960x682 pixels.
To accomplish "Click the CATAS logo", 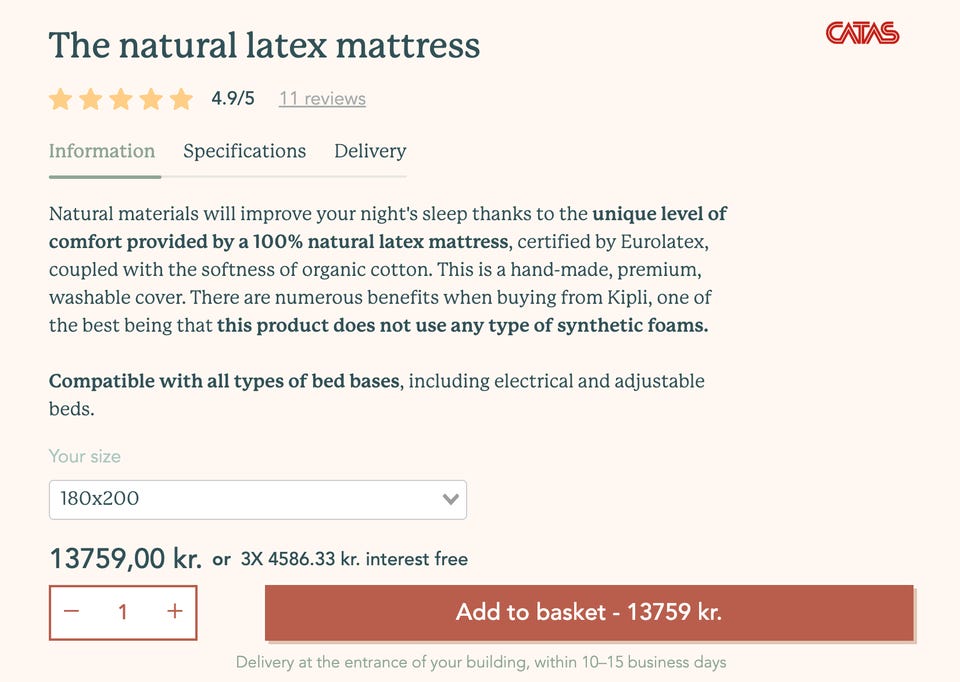I will [862, 34].
